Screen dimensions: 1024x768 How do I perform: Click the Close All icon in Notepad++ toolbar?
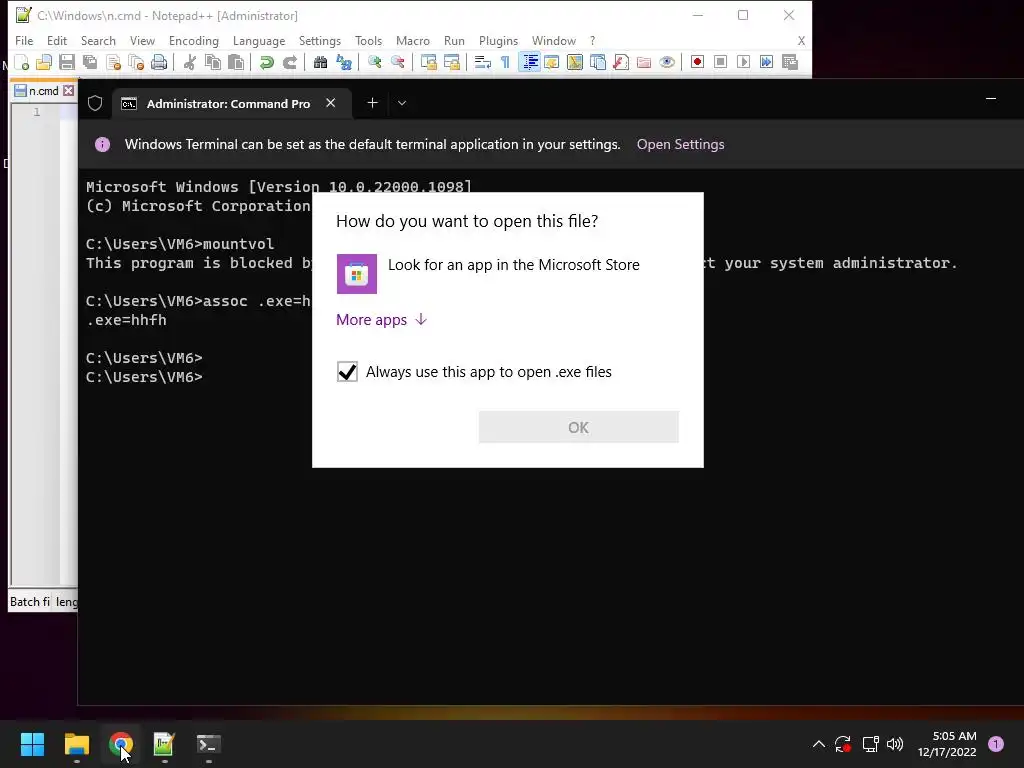tap(136, 62)
